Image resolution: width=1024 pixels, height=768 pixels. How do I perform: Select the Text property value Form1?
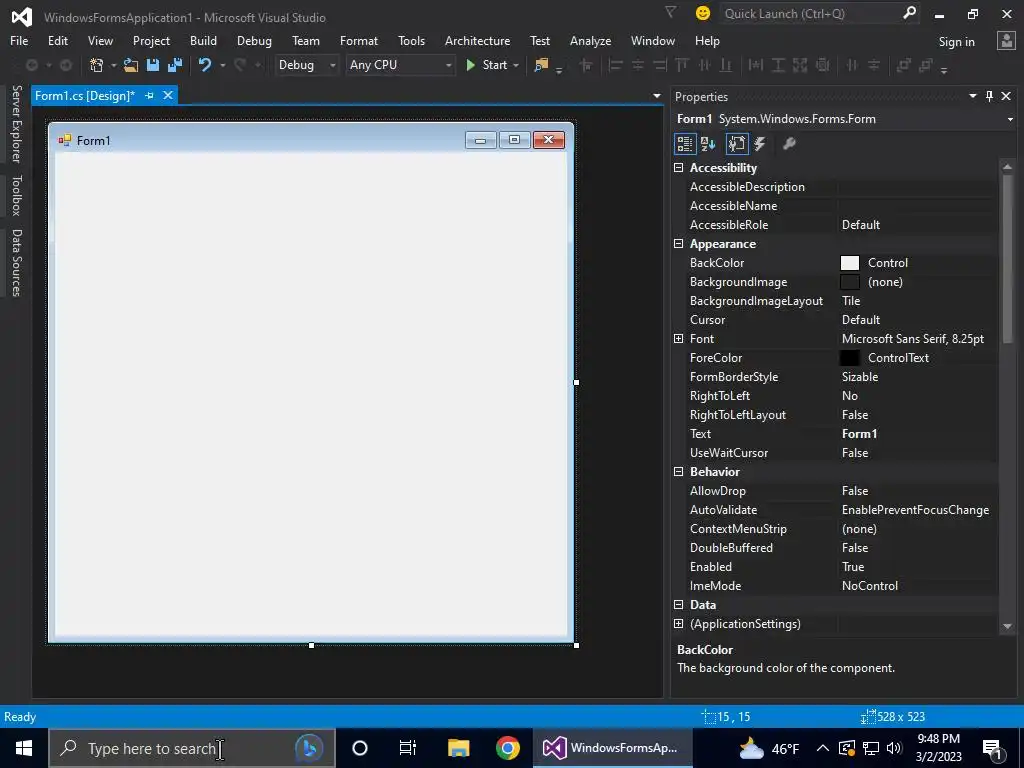point(859,434)
